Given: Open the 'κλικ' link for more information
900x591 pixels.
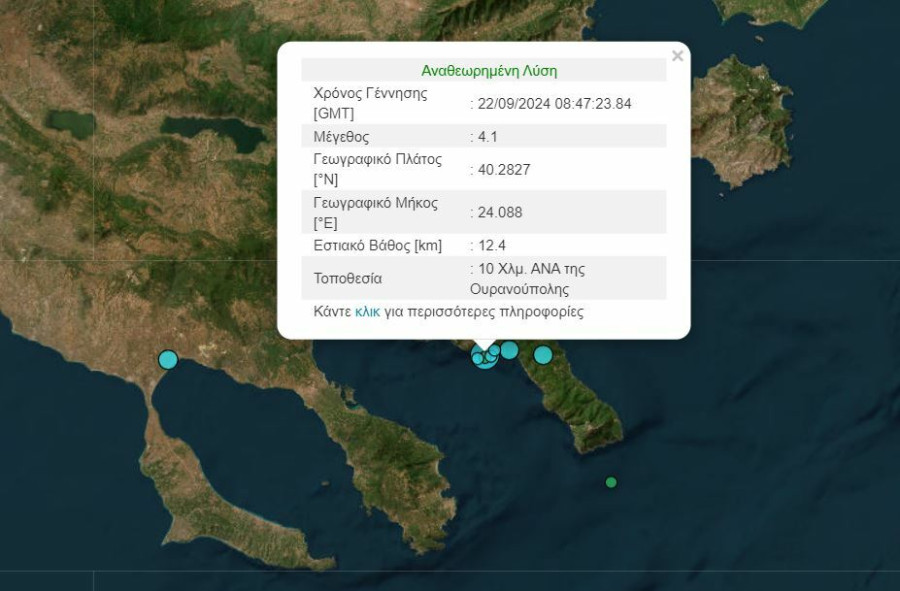Looking at the screenshot, I should [x=367, y=312].
